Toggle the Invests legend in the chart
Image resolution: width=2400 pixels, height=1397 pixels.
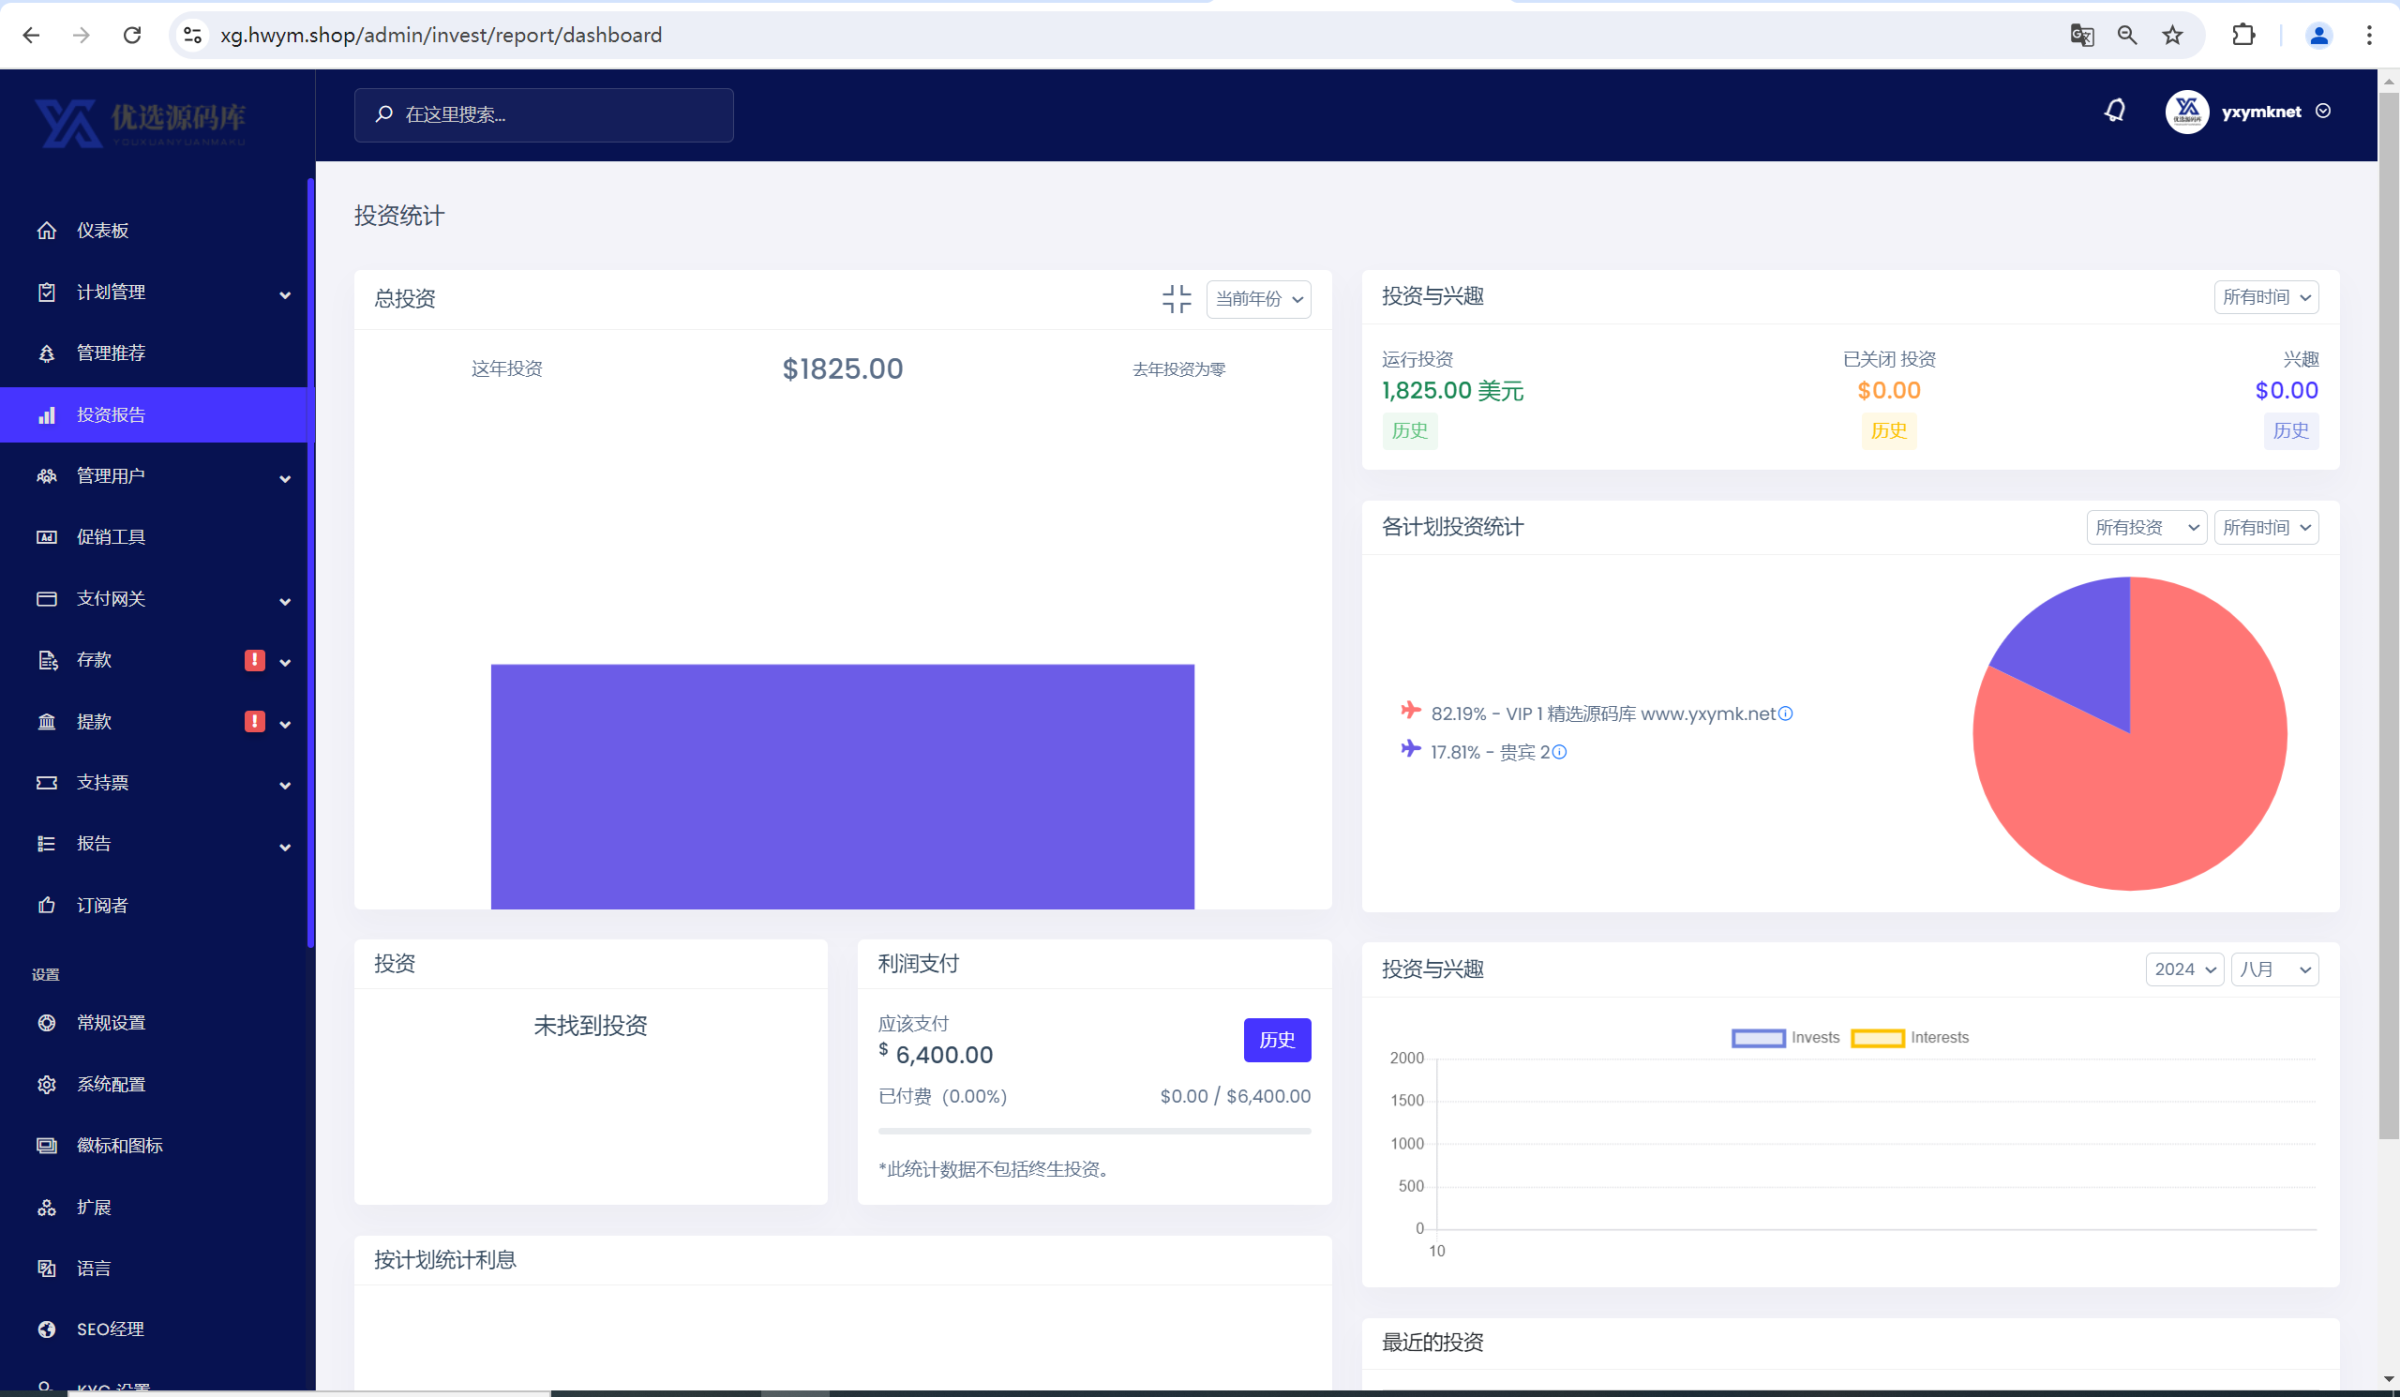[1785, 1038]
